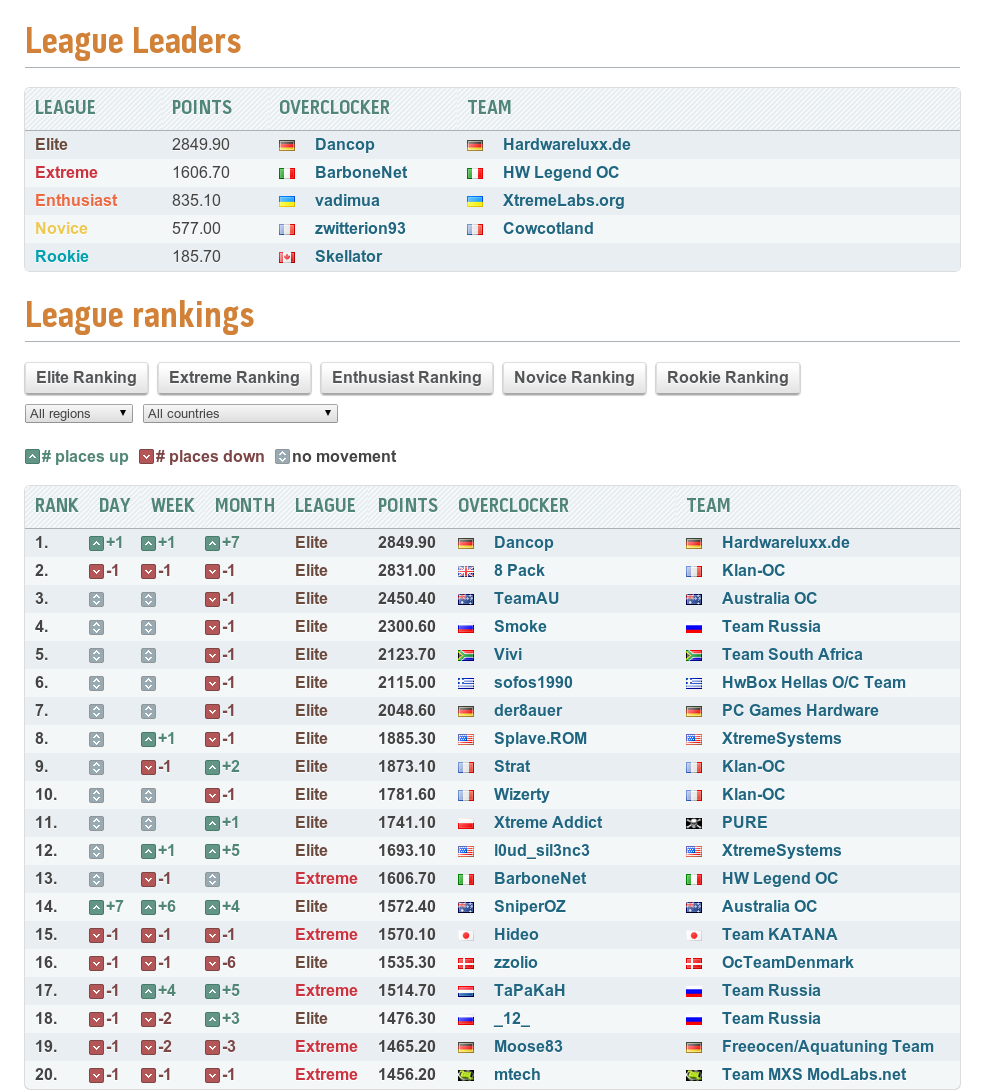
Task: Click the flag icon beside mtech
Action: (x=466, y=1075)
